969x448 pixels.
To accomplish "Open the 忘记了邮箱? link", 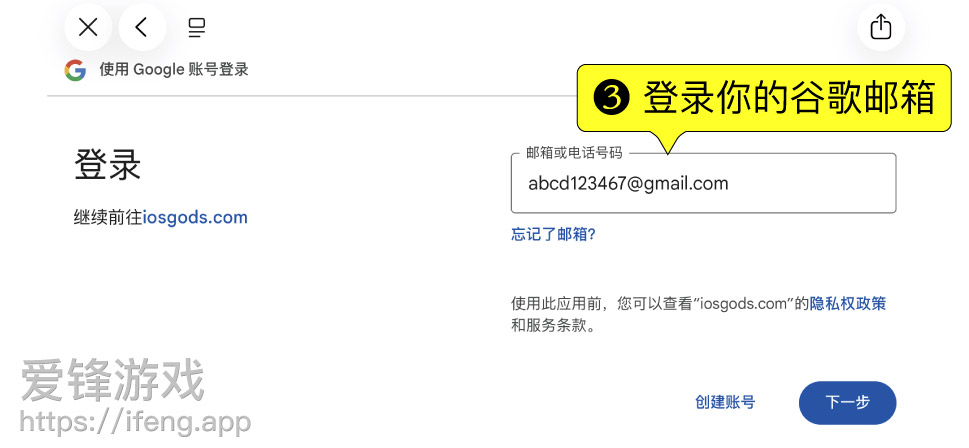I will click(x=553, y=234).
